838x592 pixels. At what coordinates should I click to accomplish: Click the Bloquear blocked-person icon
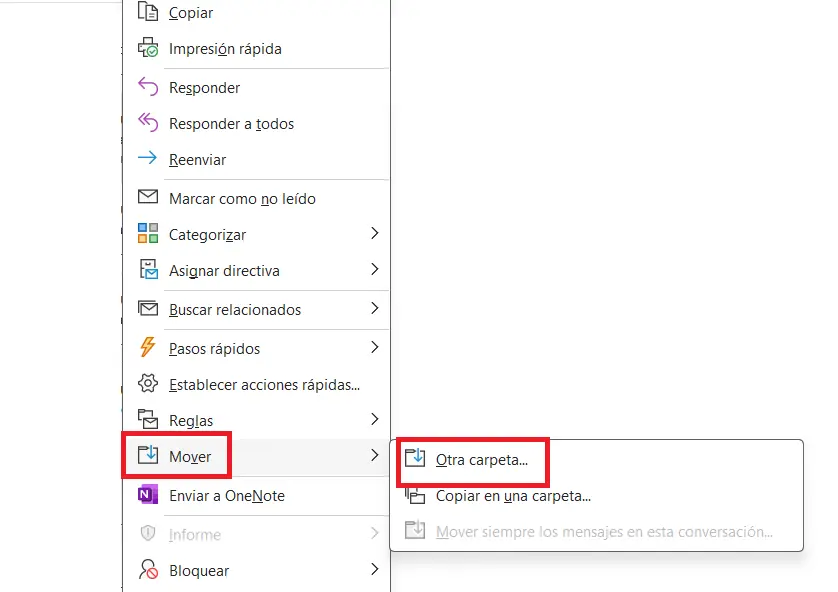coord(147,570)
